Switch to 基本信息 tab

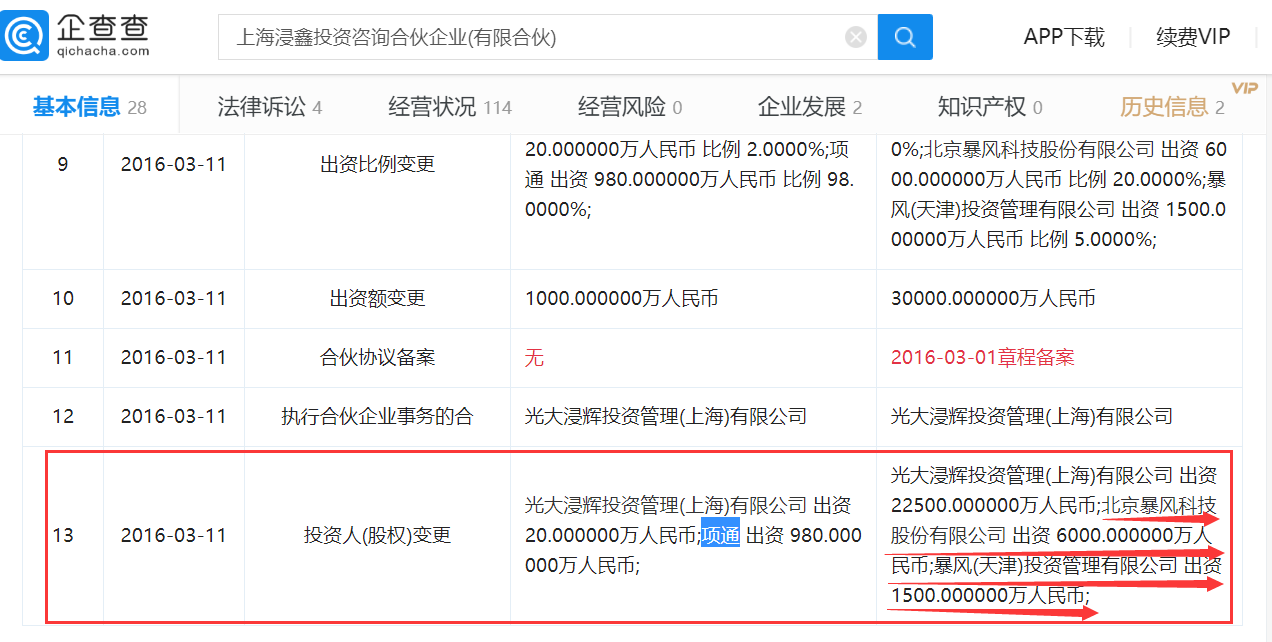point(89,106)
